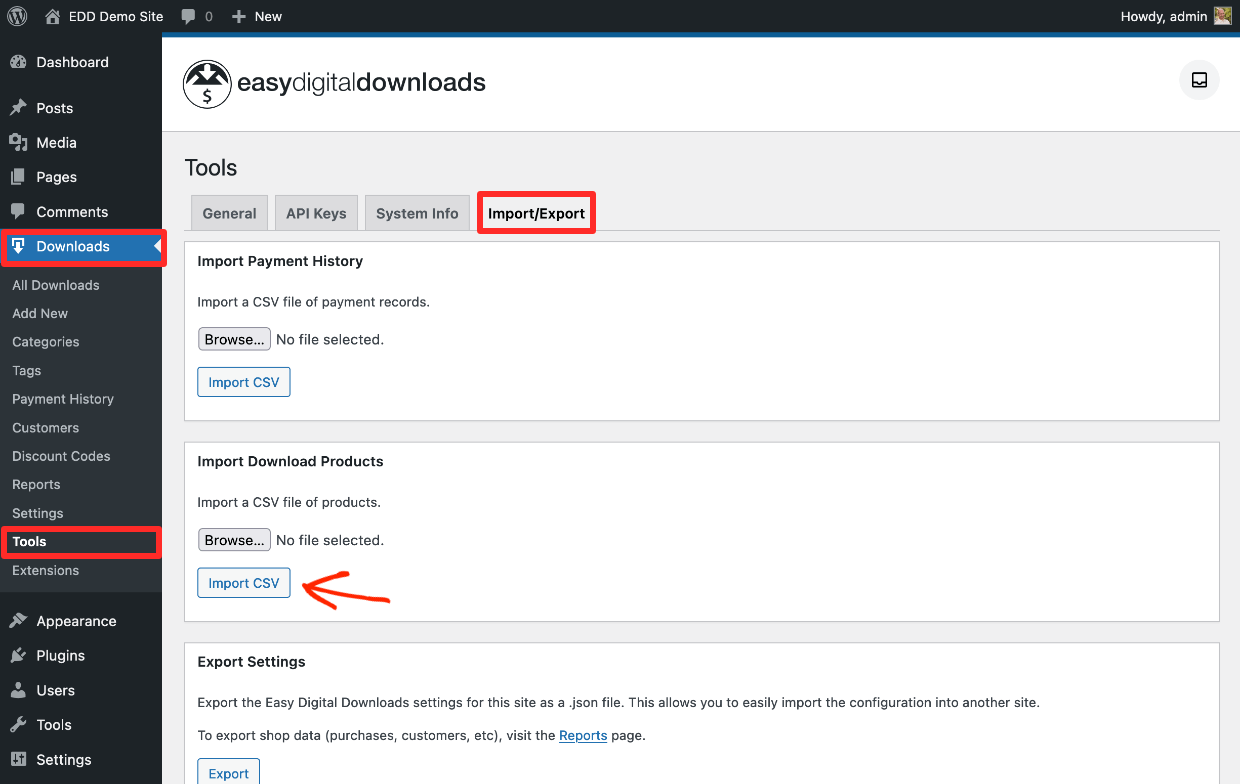
Task: Click the Plugins plug icon
Action: 20,655
